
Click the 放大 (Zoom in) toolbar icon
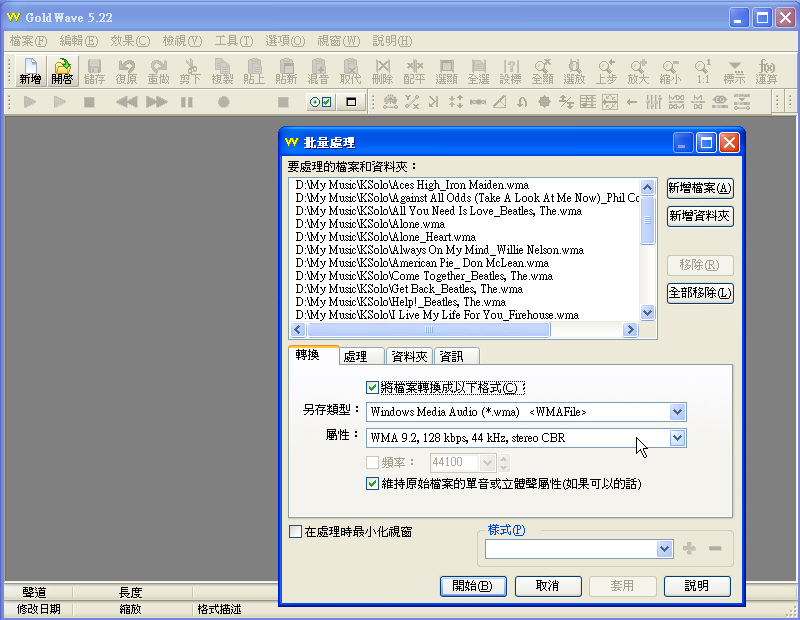[x=638, y=70]
